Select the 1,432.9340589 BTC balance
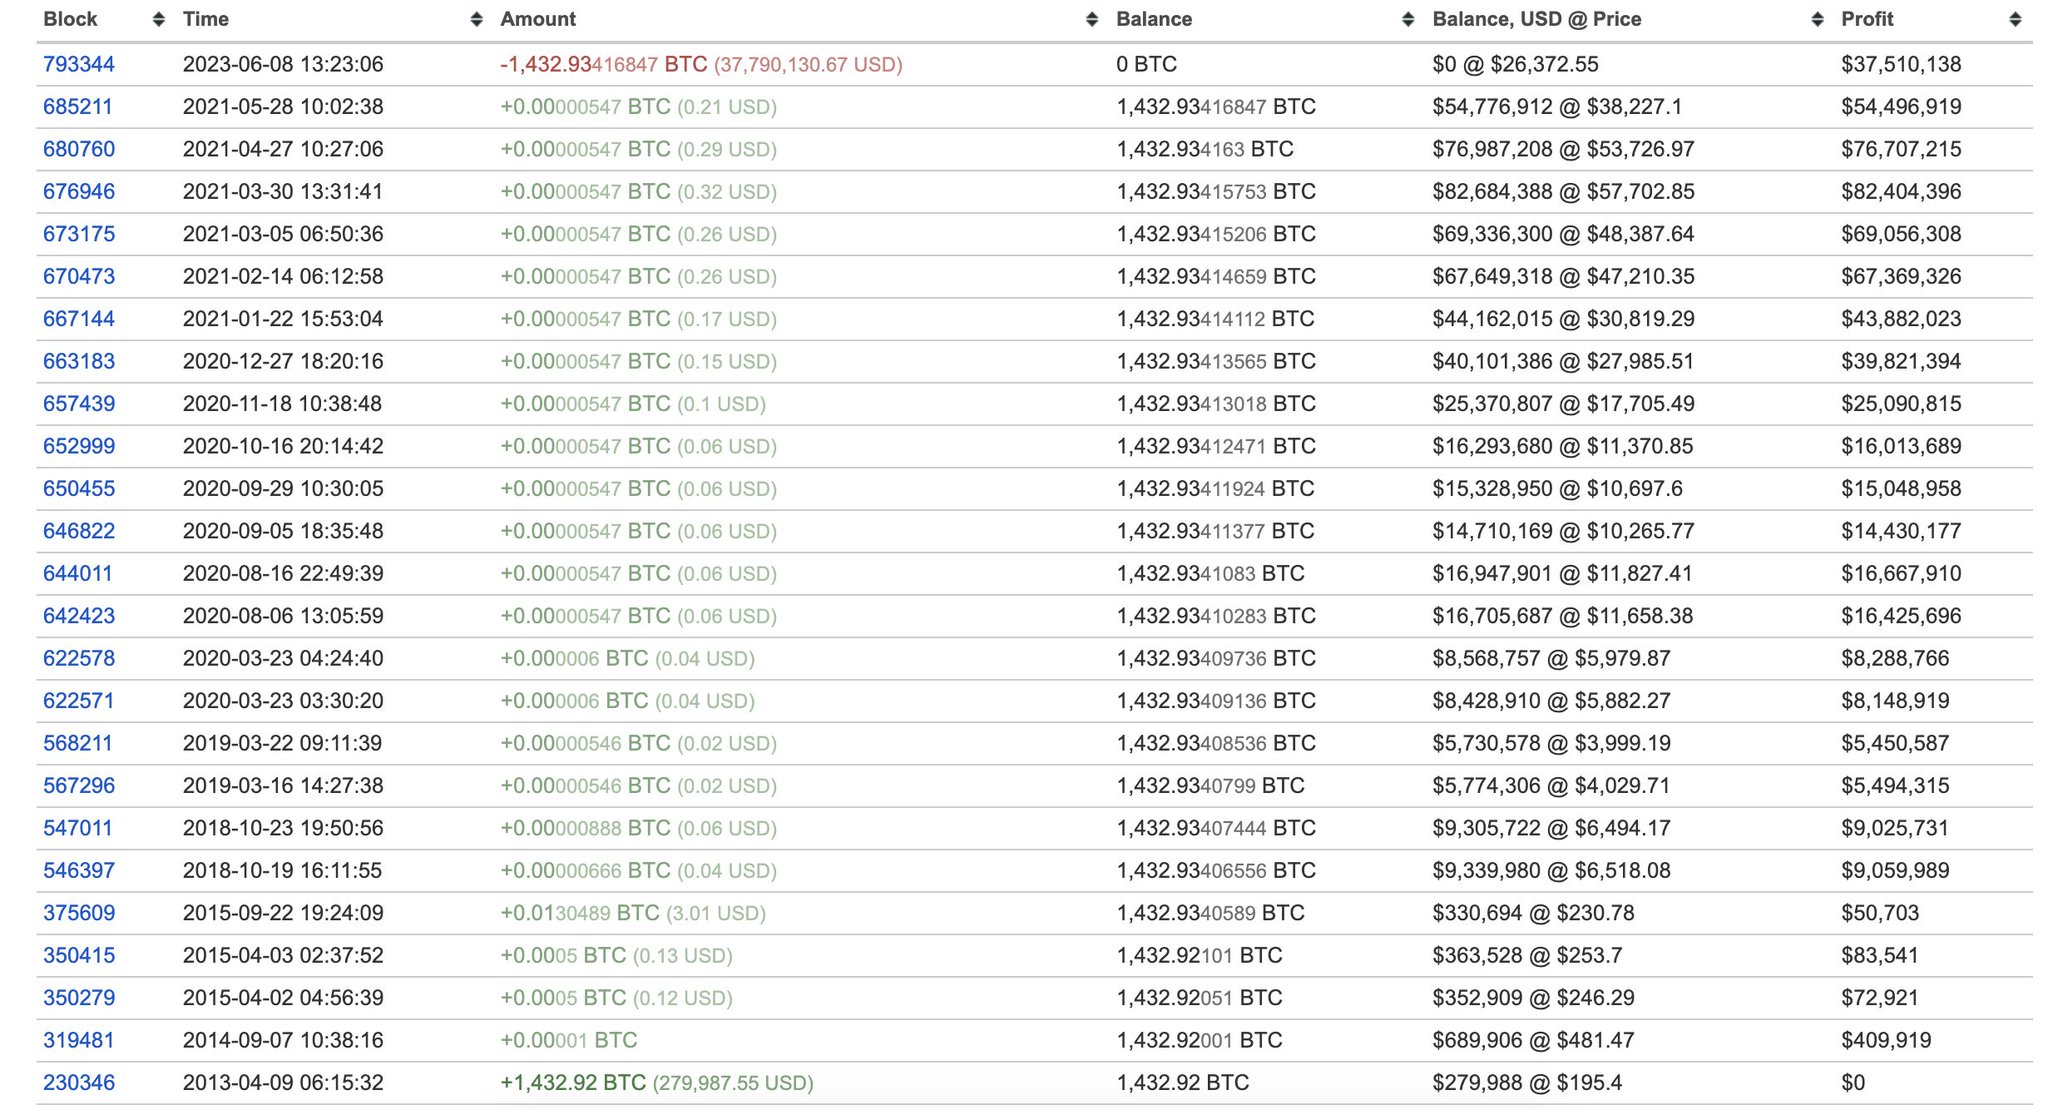This screenshot has width=2048, height=1110. coord(1210,914)
